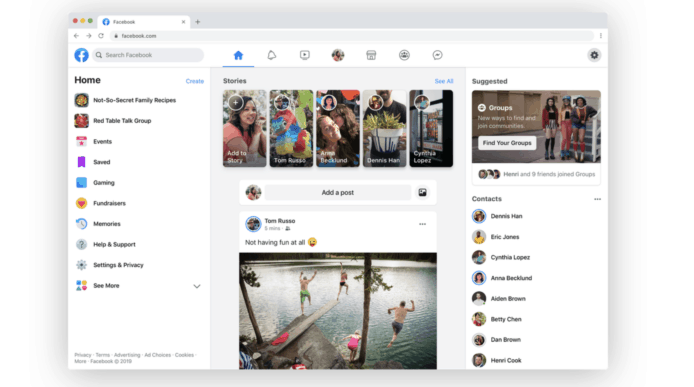Click the Ad Choices footer link
694x387 pixels.
pyautogui.click(x=158, y=355)
